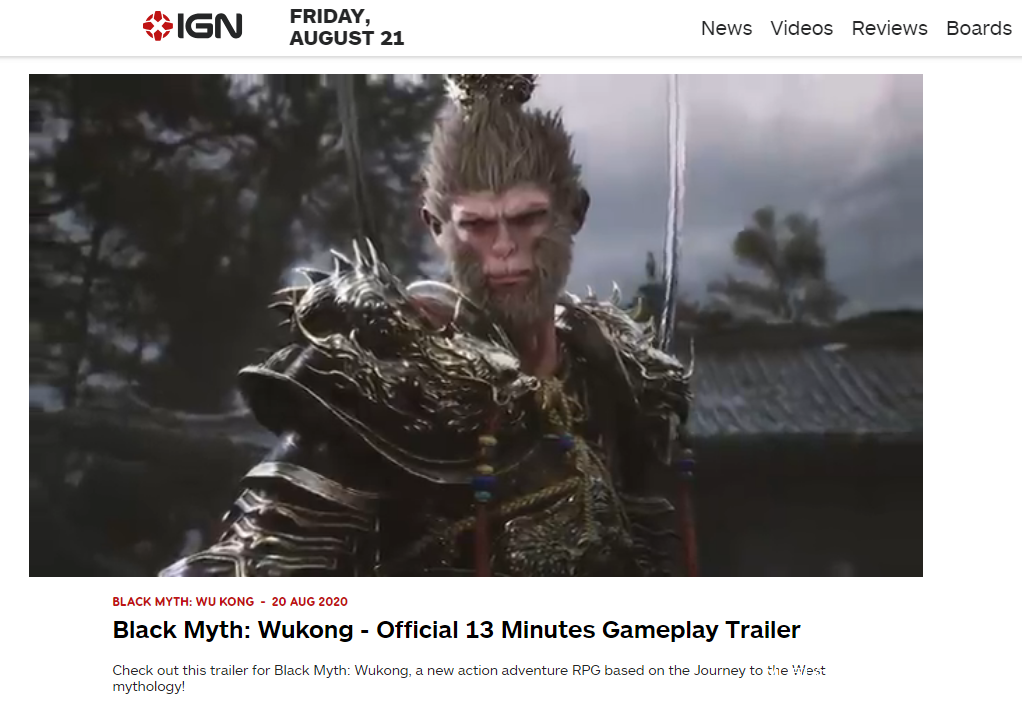Click the Friday, August 21 date header

point(347,27)
